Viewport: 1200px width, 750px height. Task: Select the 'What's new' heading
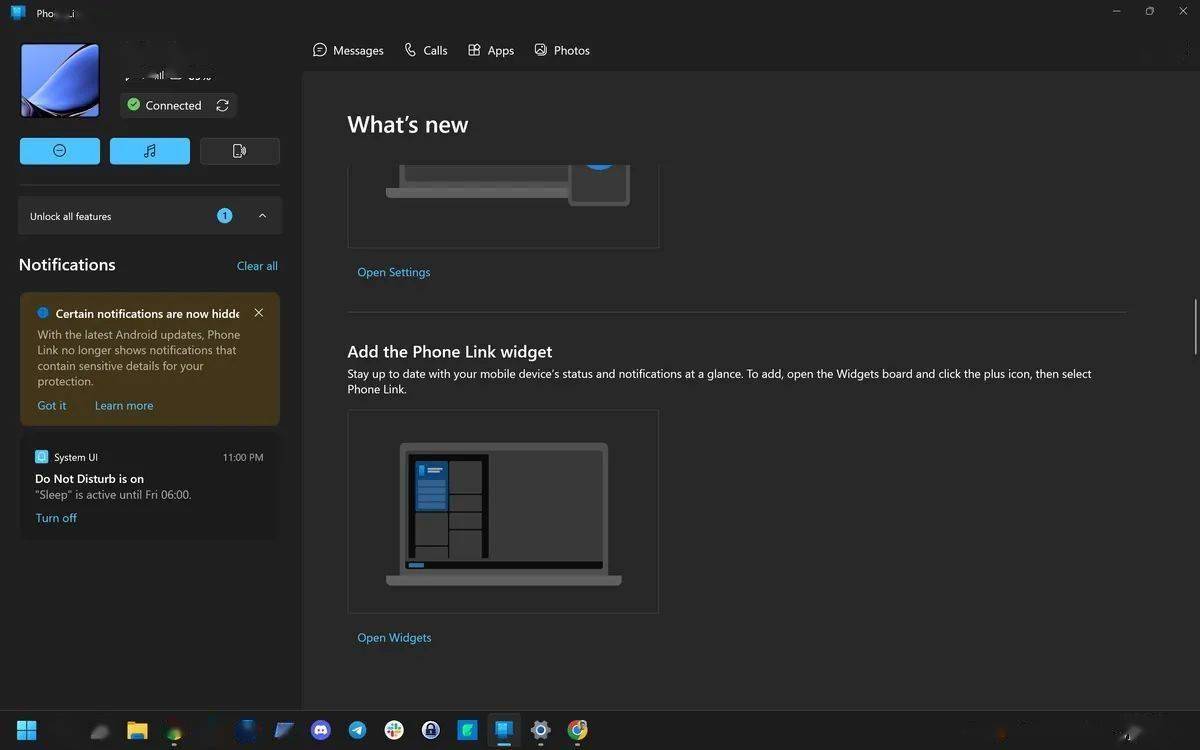point(408,125)
